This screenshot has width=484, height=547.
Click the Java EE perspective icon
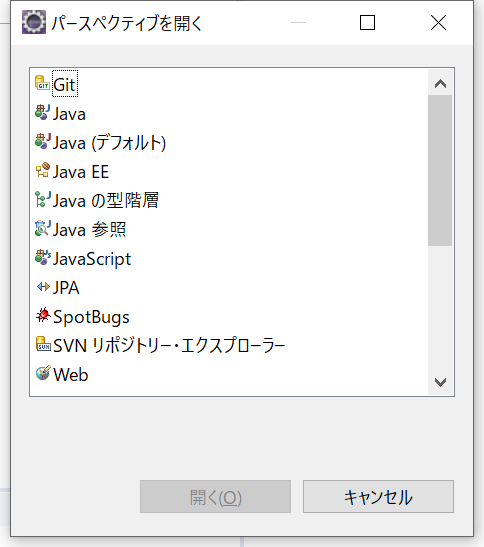[43, 170]
